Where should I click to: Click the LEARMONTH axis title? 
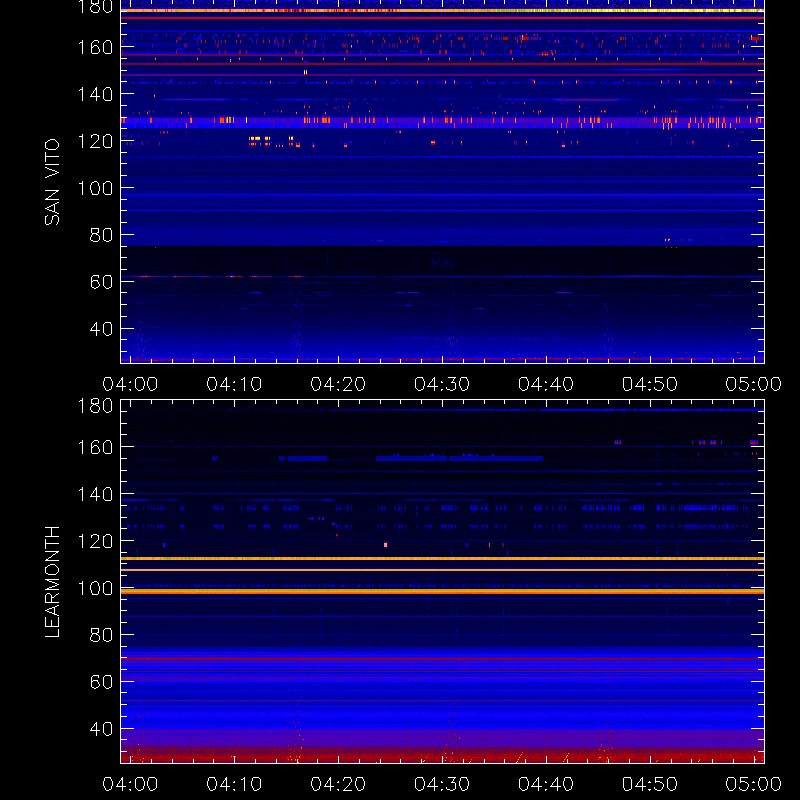[x=52, y=582]
